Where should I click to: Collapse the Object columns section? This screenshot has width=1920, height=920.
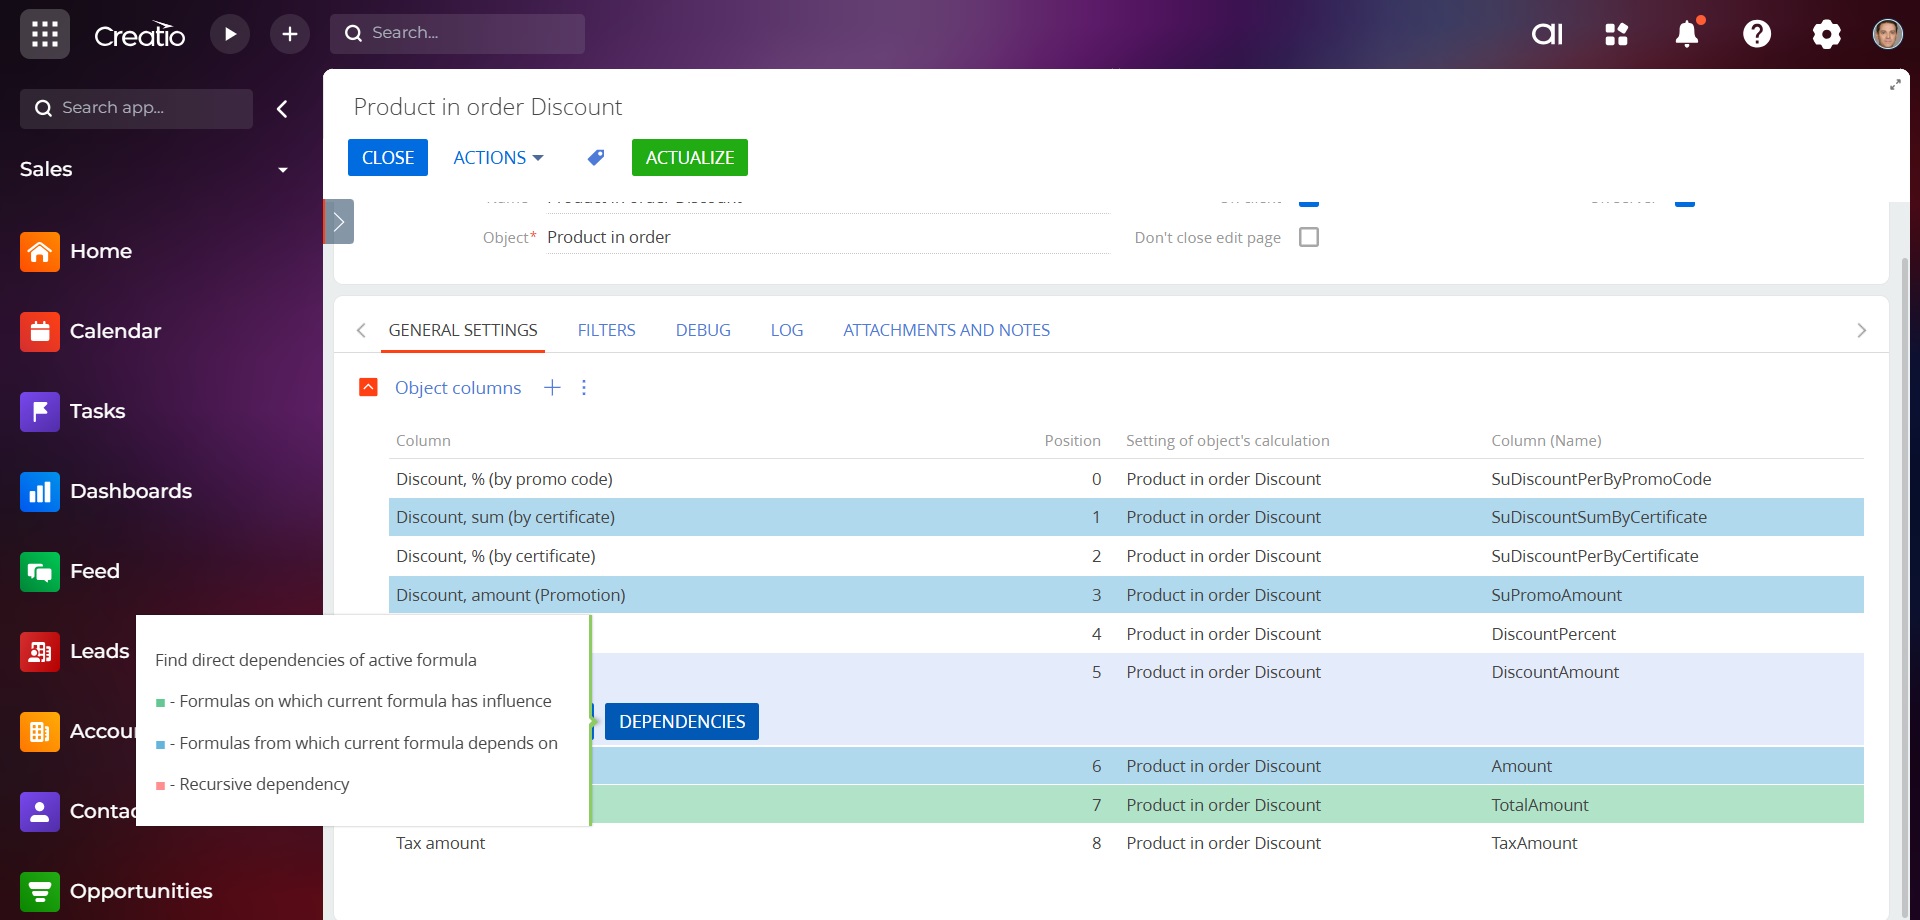click(x=368, y=388)
